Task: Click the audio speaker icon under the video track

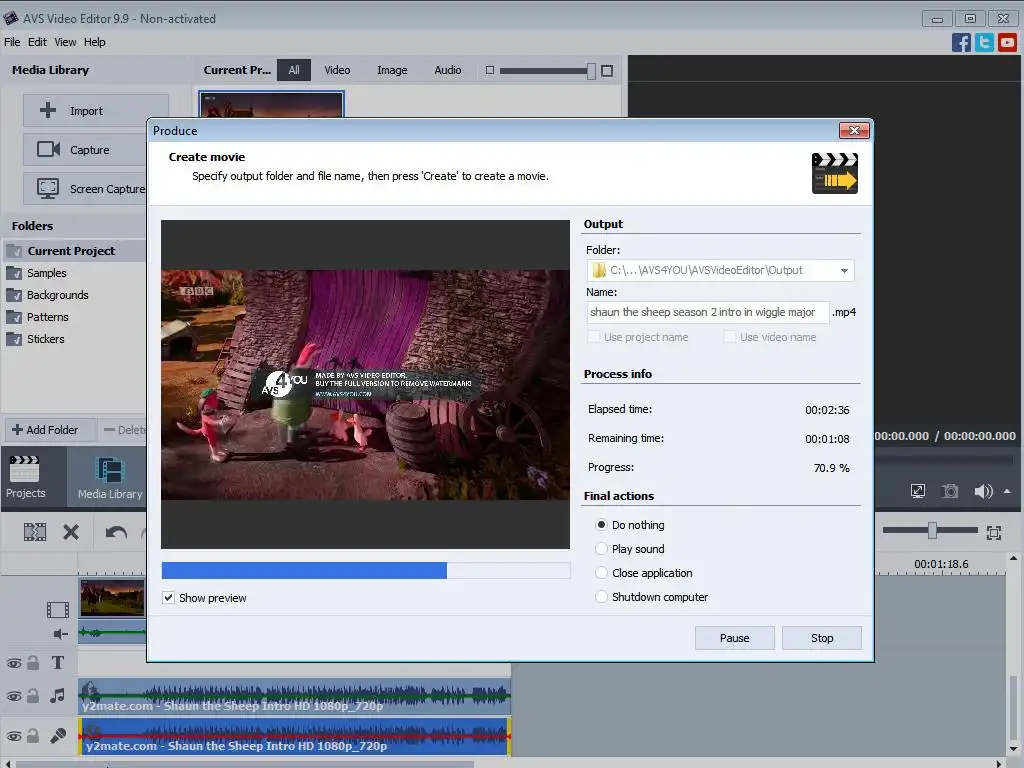Action: 60,633
